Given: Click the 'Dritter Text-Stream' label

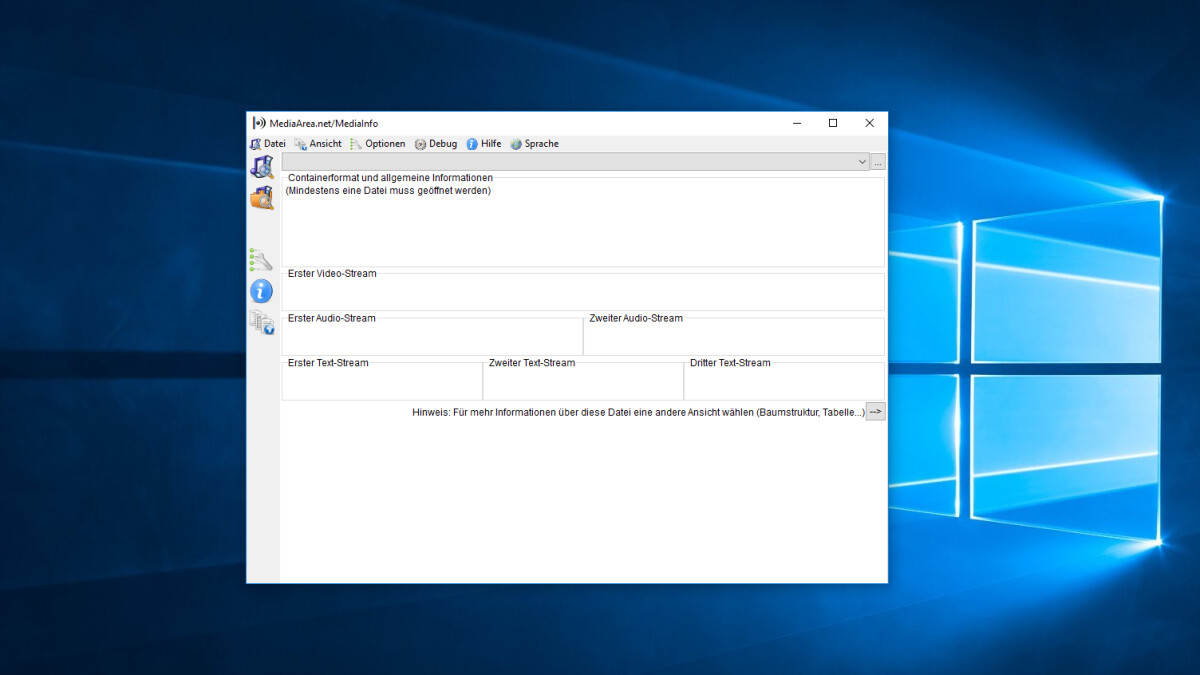Looking at the screenshot, I should coord(730,363).
